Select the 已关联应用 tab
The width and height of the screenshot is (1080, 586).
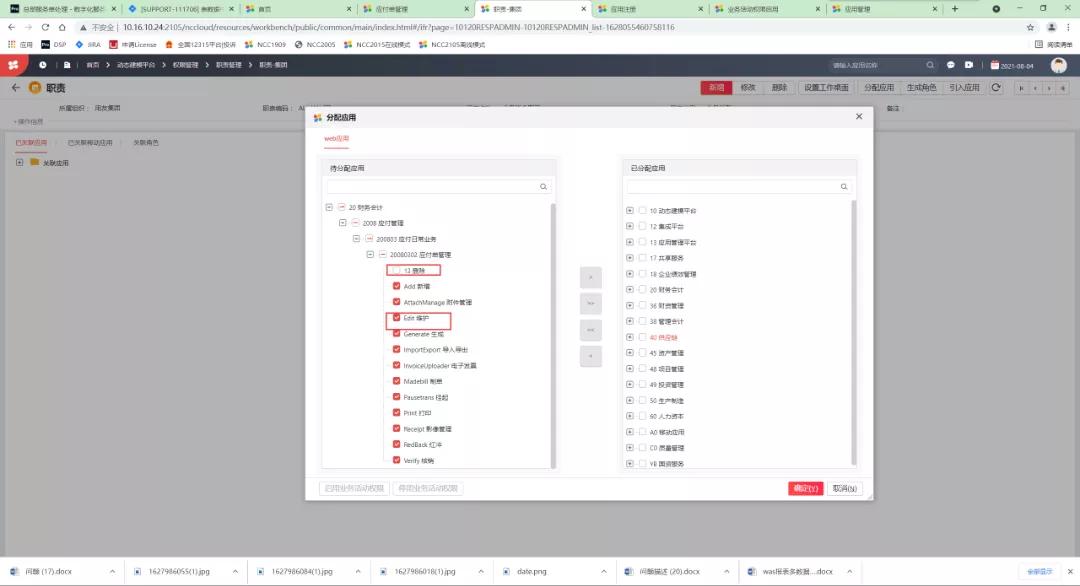(31, 143)
